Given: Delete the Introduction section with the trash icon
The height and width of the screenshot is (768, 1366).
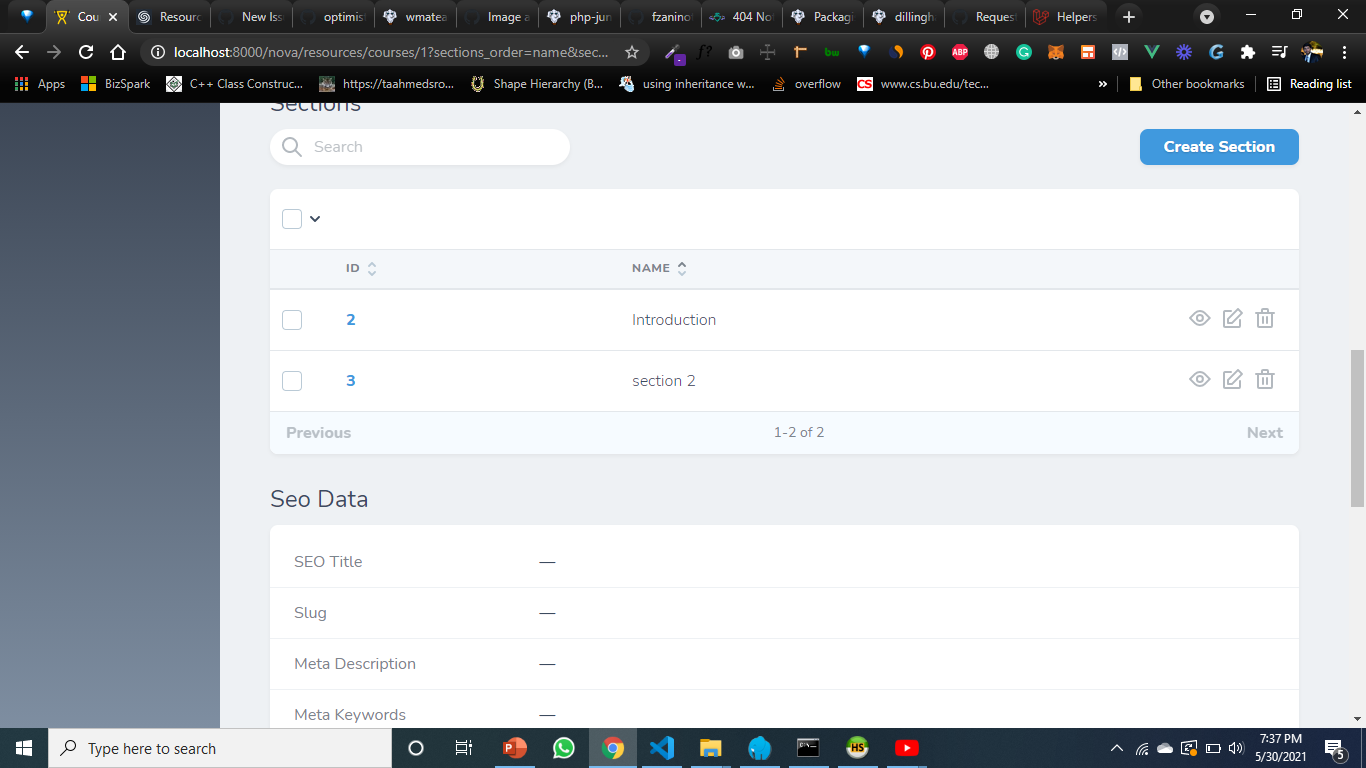Looking at the screenshot, I should point(1265,319).
